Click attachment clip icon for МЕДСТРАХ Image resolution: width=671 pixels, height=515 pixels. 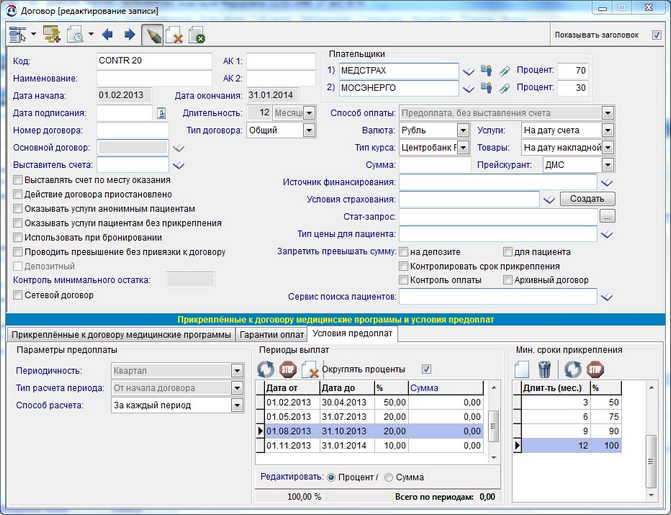point(505,71)
